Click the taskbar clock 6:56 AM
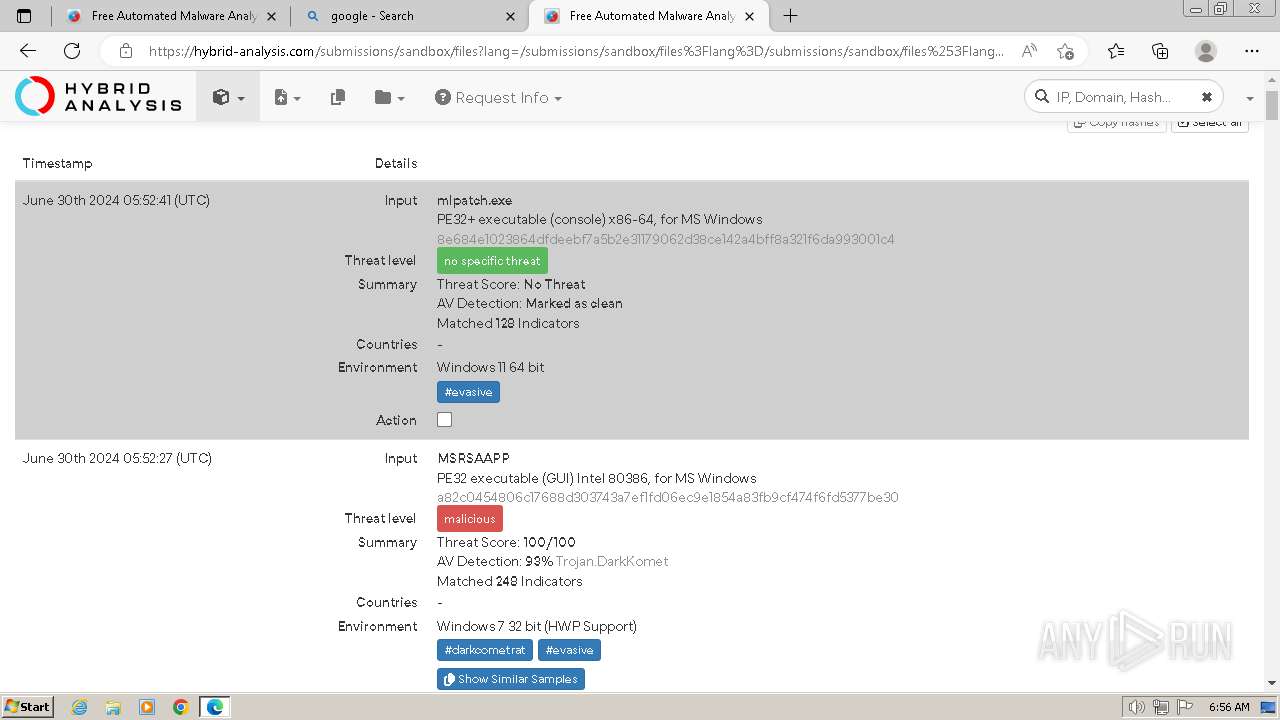This screenshot has width=1280, height=720. pos(1229,707)
